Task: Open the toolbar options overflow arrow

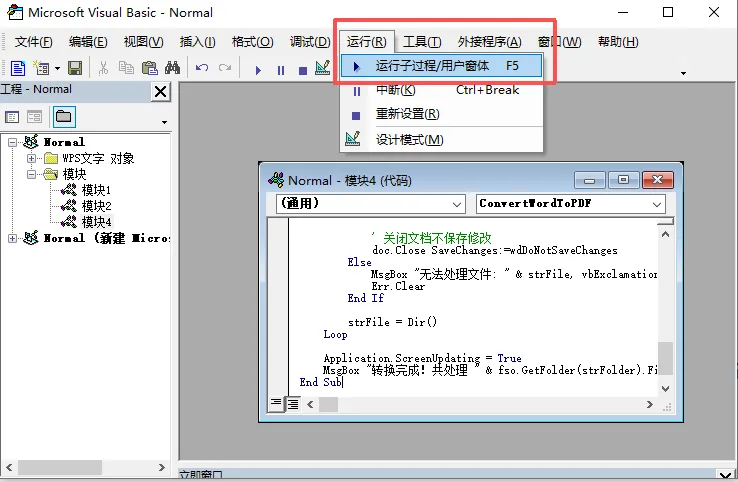Action: (683, 73)
